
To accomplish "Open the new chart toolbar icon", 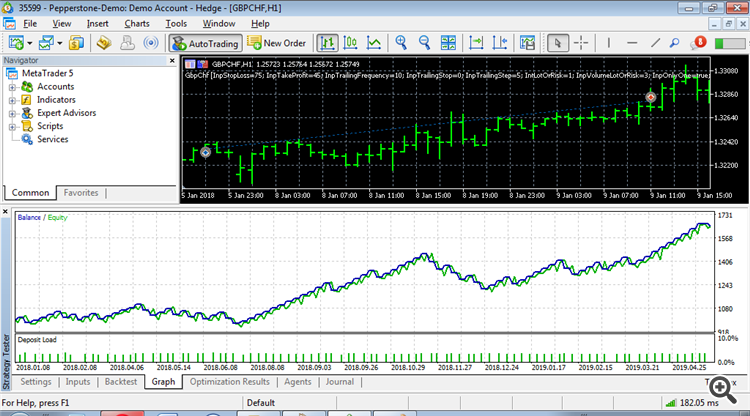I will (16, 43).
